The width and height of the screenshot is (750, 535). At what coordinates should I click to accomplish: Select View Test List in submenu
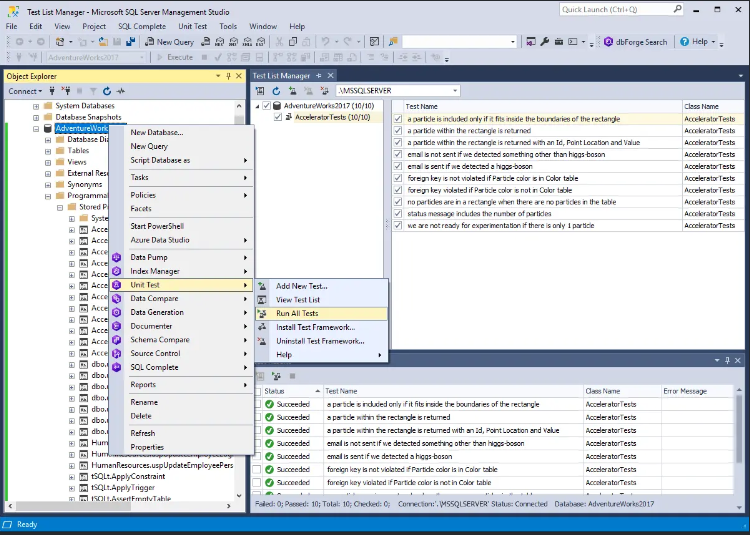(x=321, y=300)
